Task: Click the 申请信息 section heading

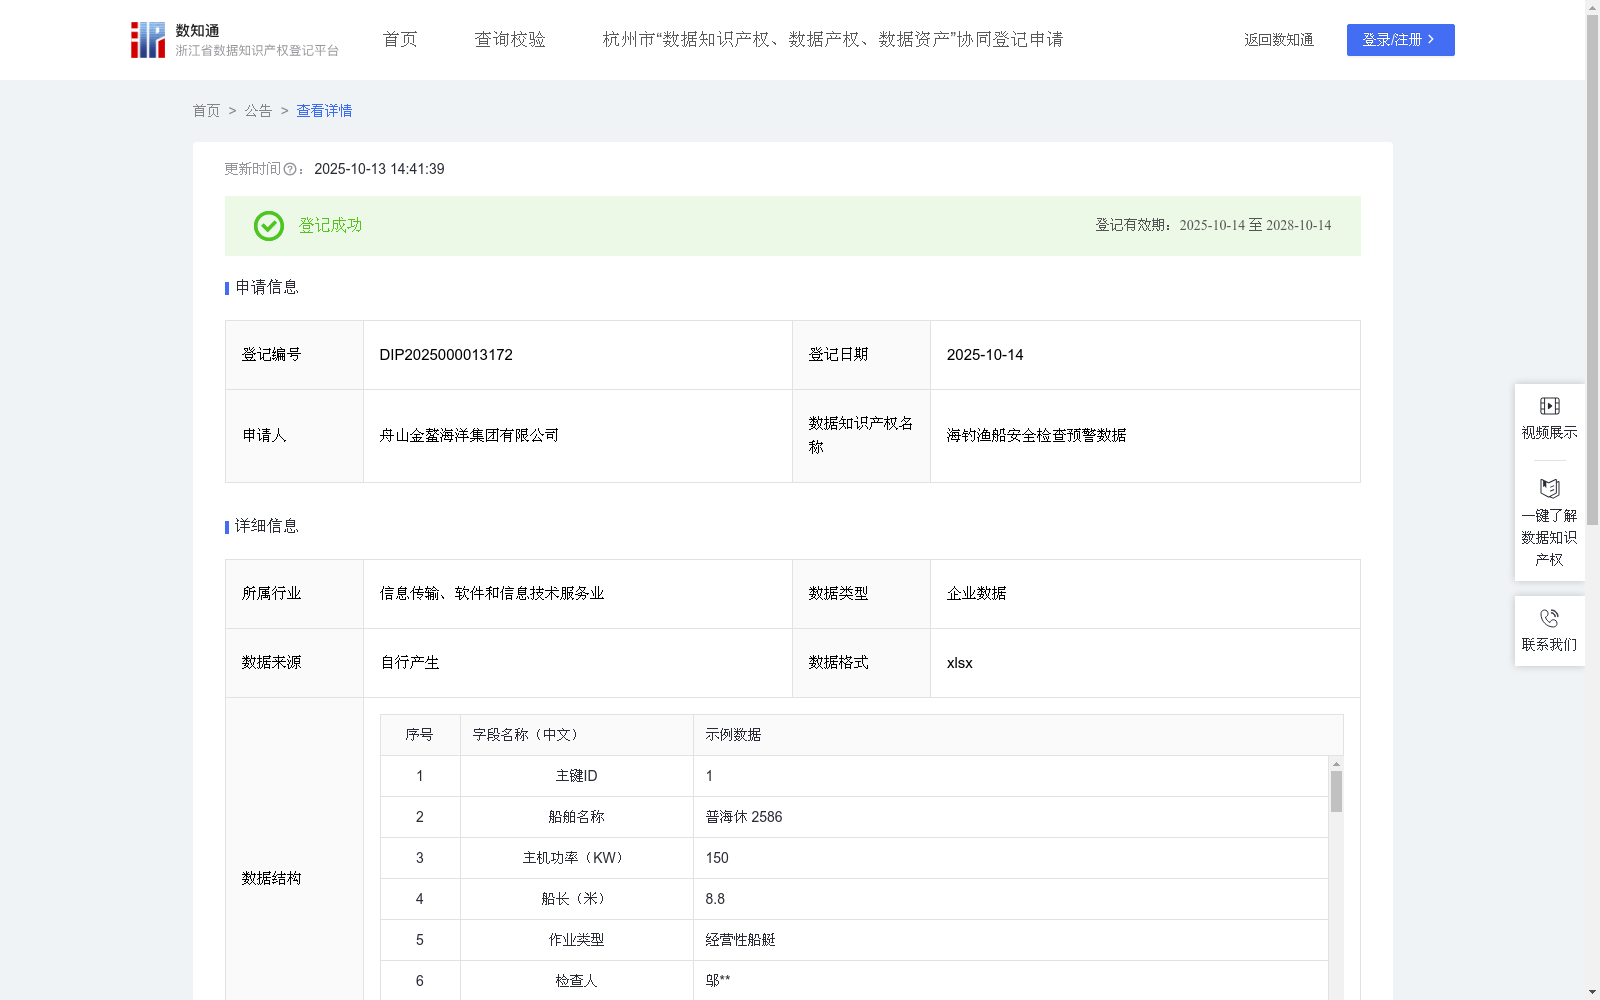Action: 267,288
